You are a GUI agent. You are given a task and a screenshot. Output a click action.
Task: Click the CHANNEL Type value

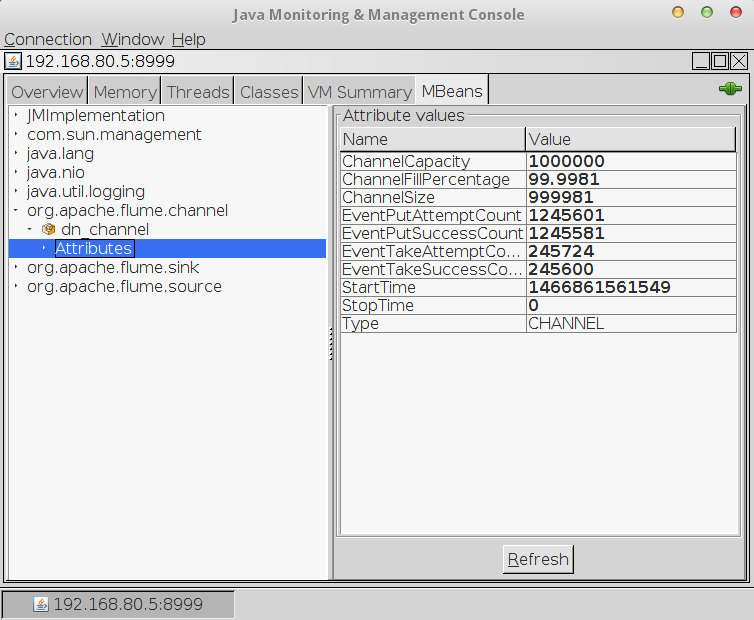pos(631,323)
